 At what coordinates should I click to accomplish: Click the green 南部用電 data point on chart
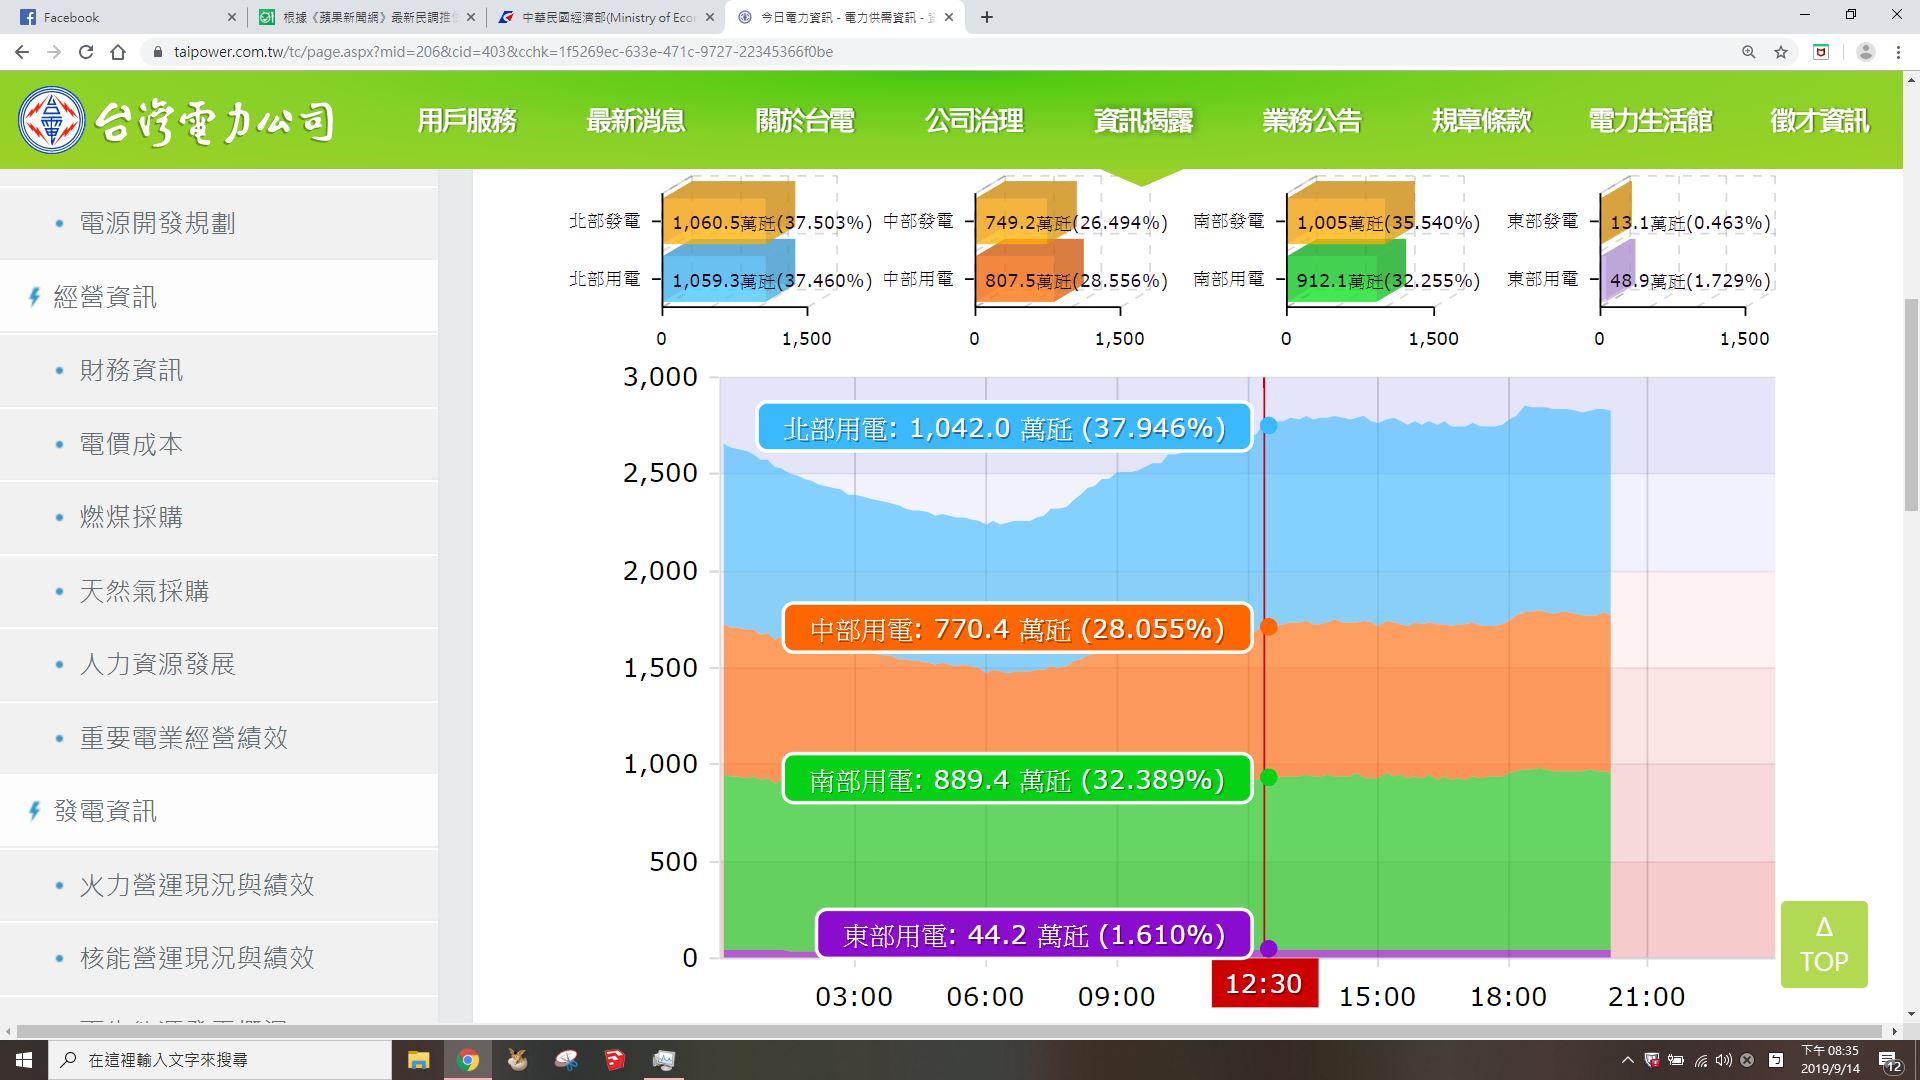tap(1268, 777)
